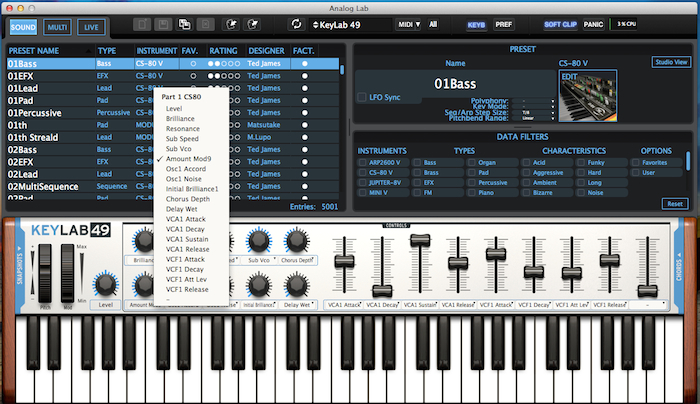Enable the Bass type filter

(417, 162)
